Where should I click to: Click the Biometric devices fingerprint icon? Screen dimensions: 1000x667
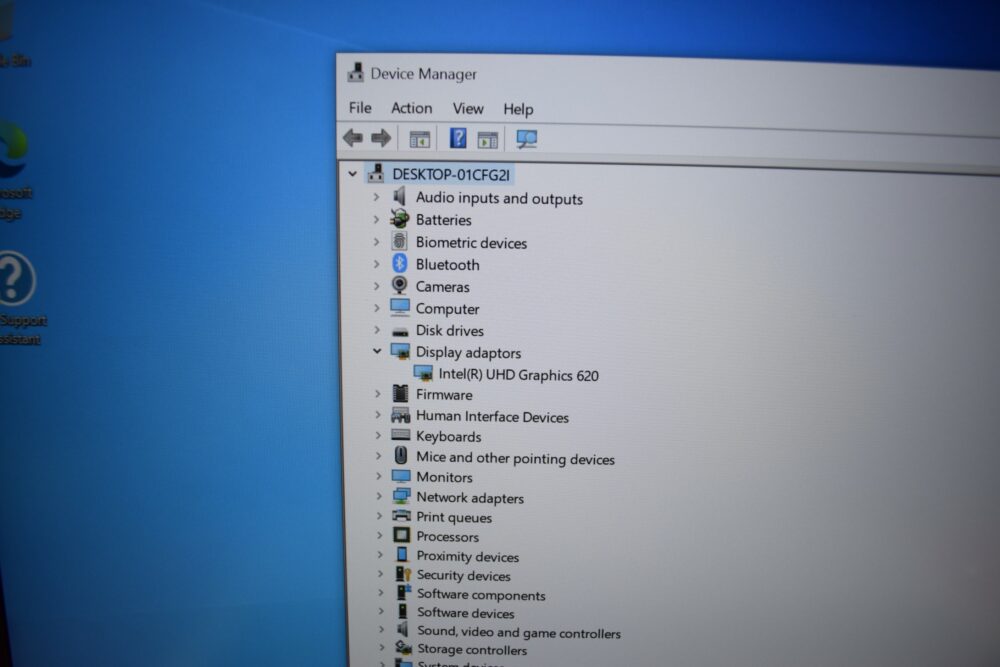point(400,241)
